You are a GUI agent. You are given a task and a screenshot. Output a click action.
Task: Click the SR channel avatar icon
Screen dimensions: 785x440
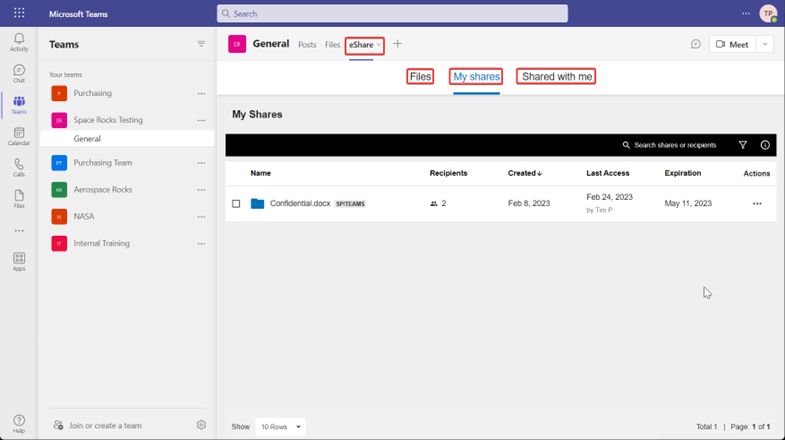pyautogui.click(x=237, y=44)
